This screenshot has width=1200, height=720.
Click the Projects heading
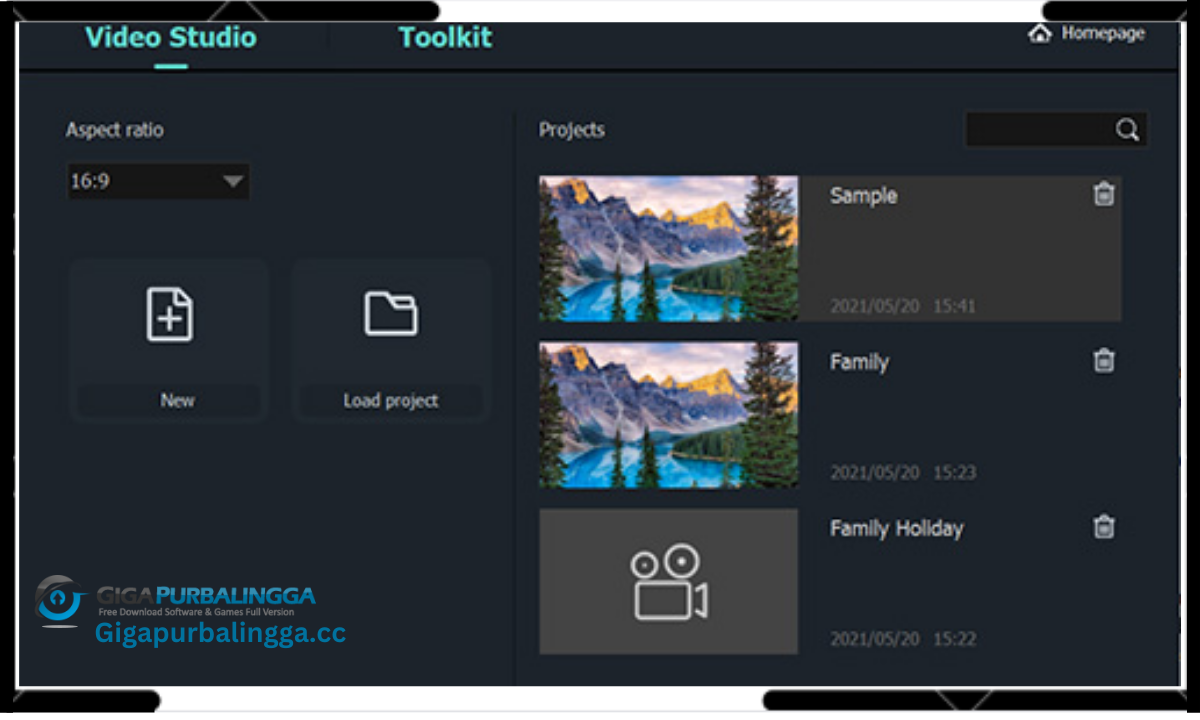[x=572, y=131]
